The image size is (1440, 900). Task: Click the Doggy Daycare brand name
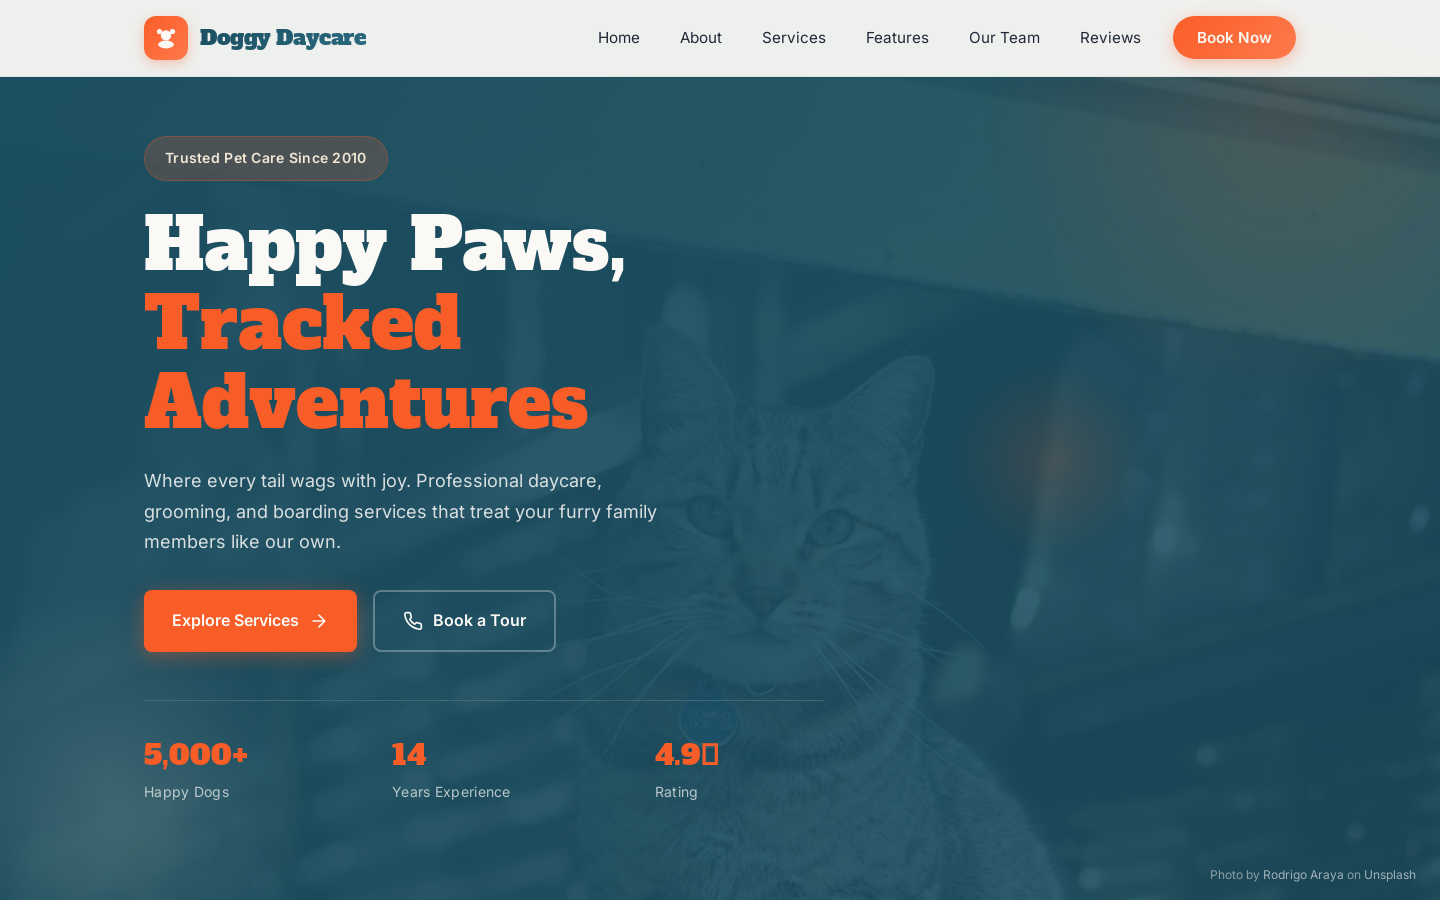tap(283, 38)
